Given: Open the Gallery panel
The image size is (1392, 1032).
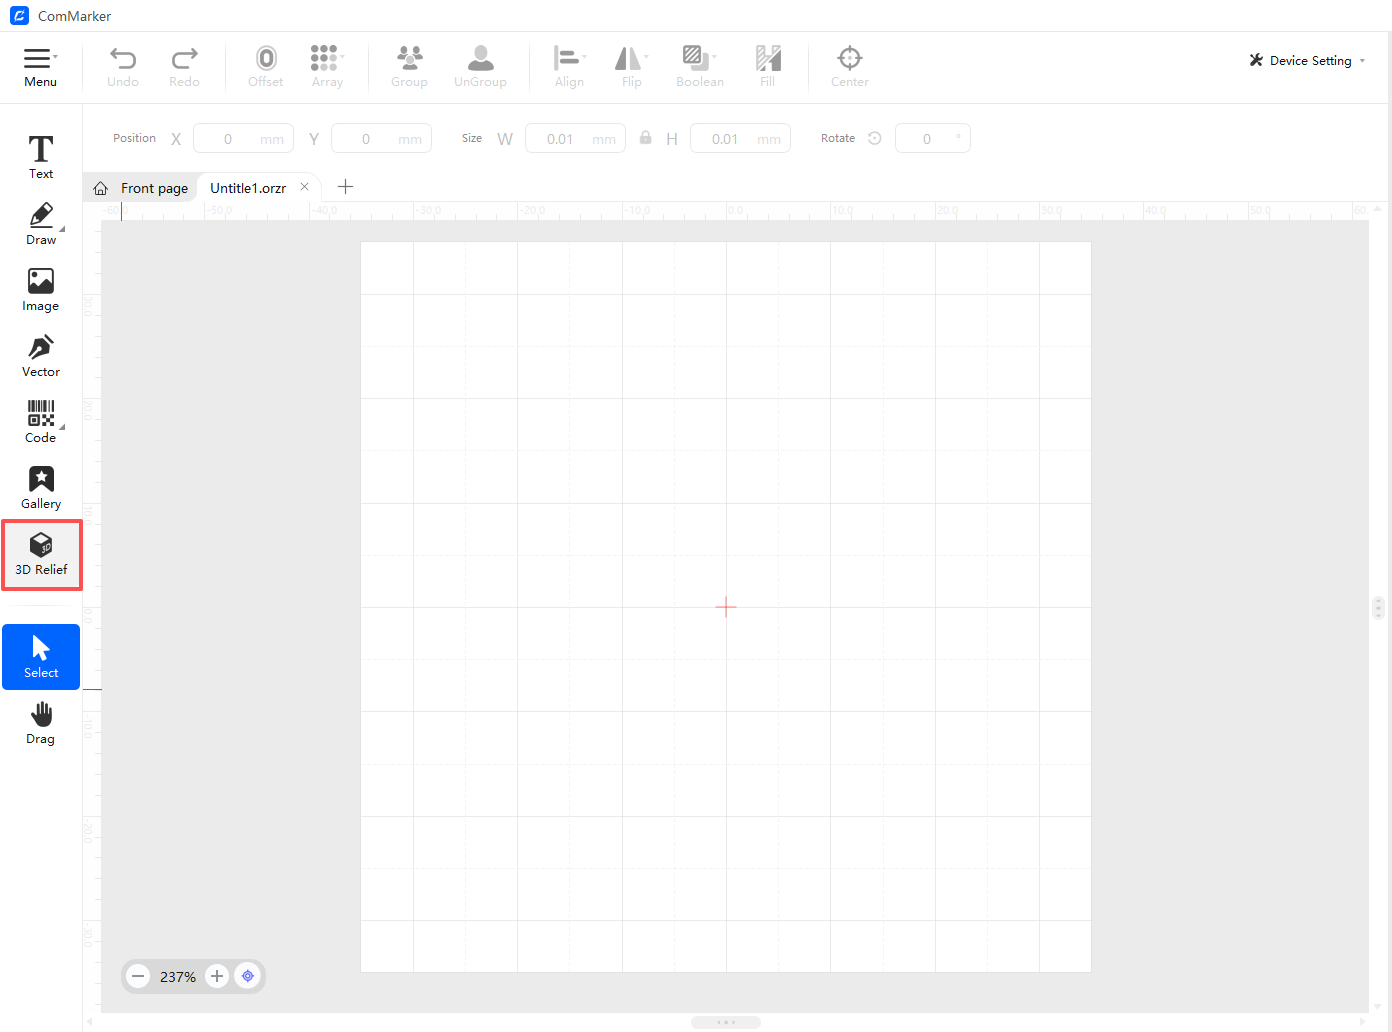Looking at the screenshot, I should pos(41,487).
